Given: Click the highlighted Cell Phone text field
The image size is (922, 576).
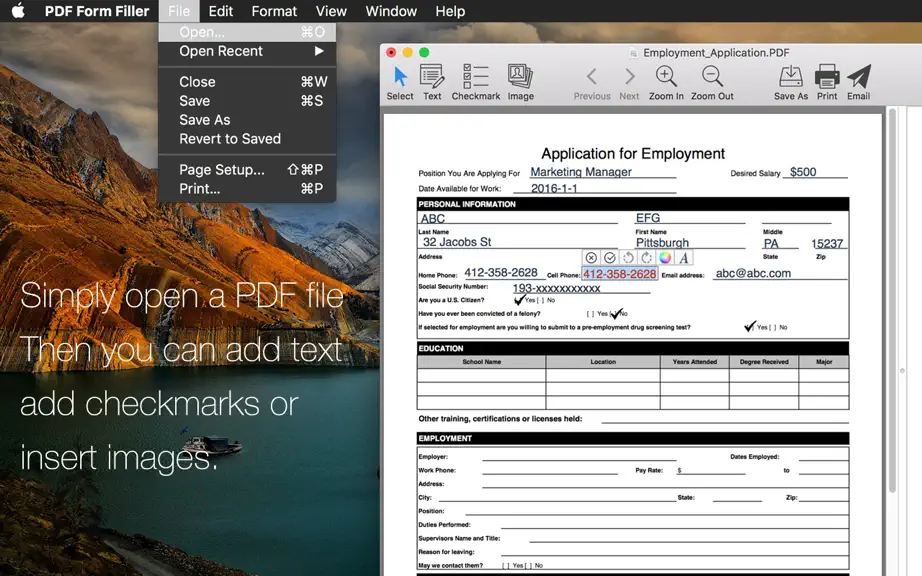Looking at the screenshot, I should pos(620,274).
